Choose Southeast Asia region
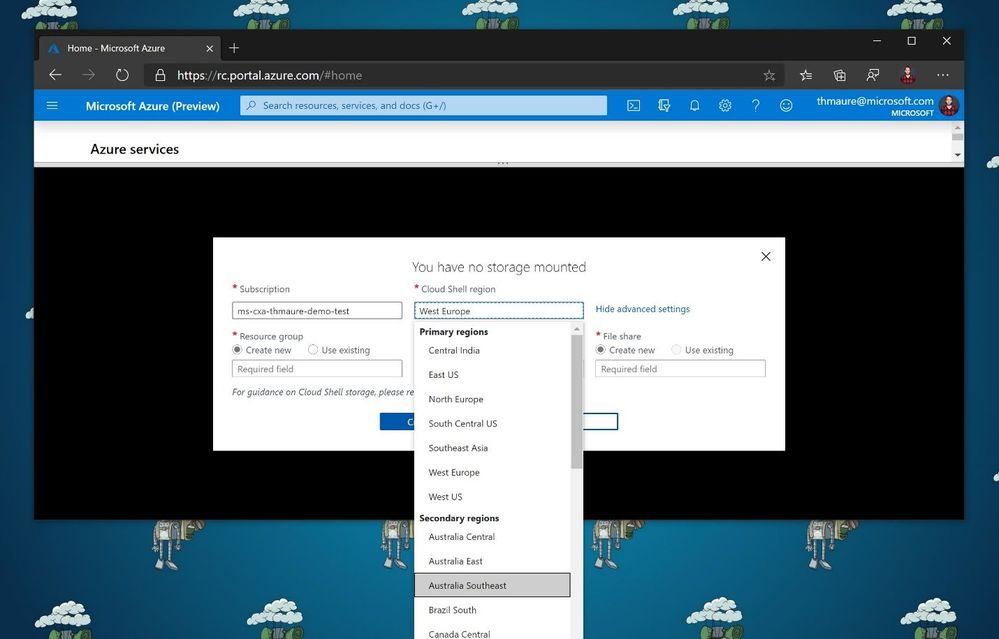Image resolution: width=999 pixels, height=639 pixels. pyautogui.click(x=492, y=448)
